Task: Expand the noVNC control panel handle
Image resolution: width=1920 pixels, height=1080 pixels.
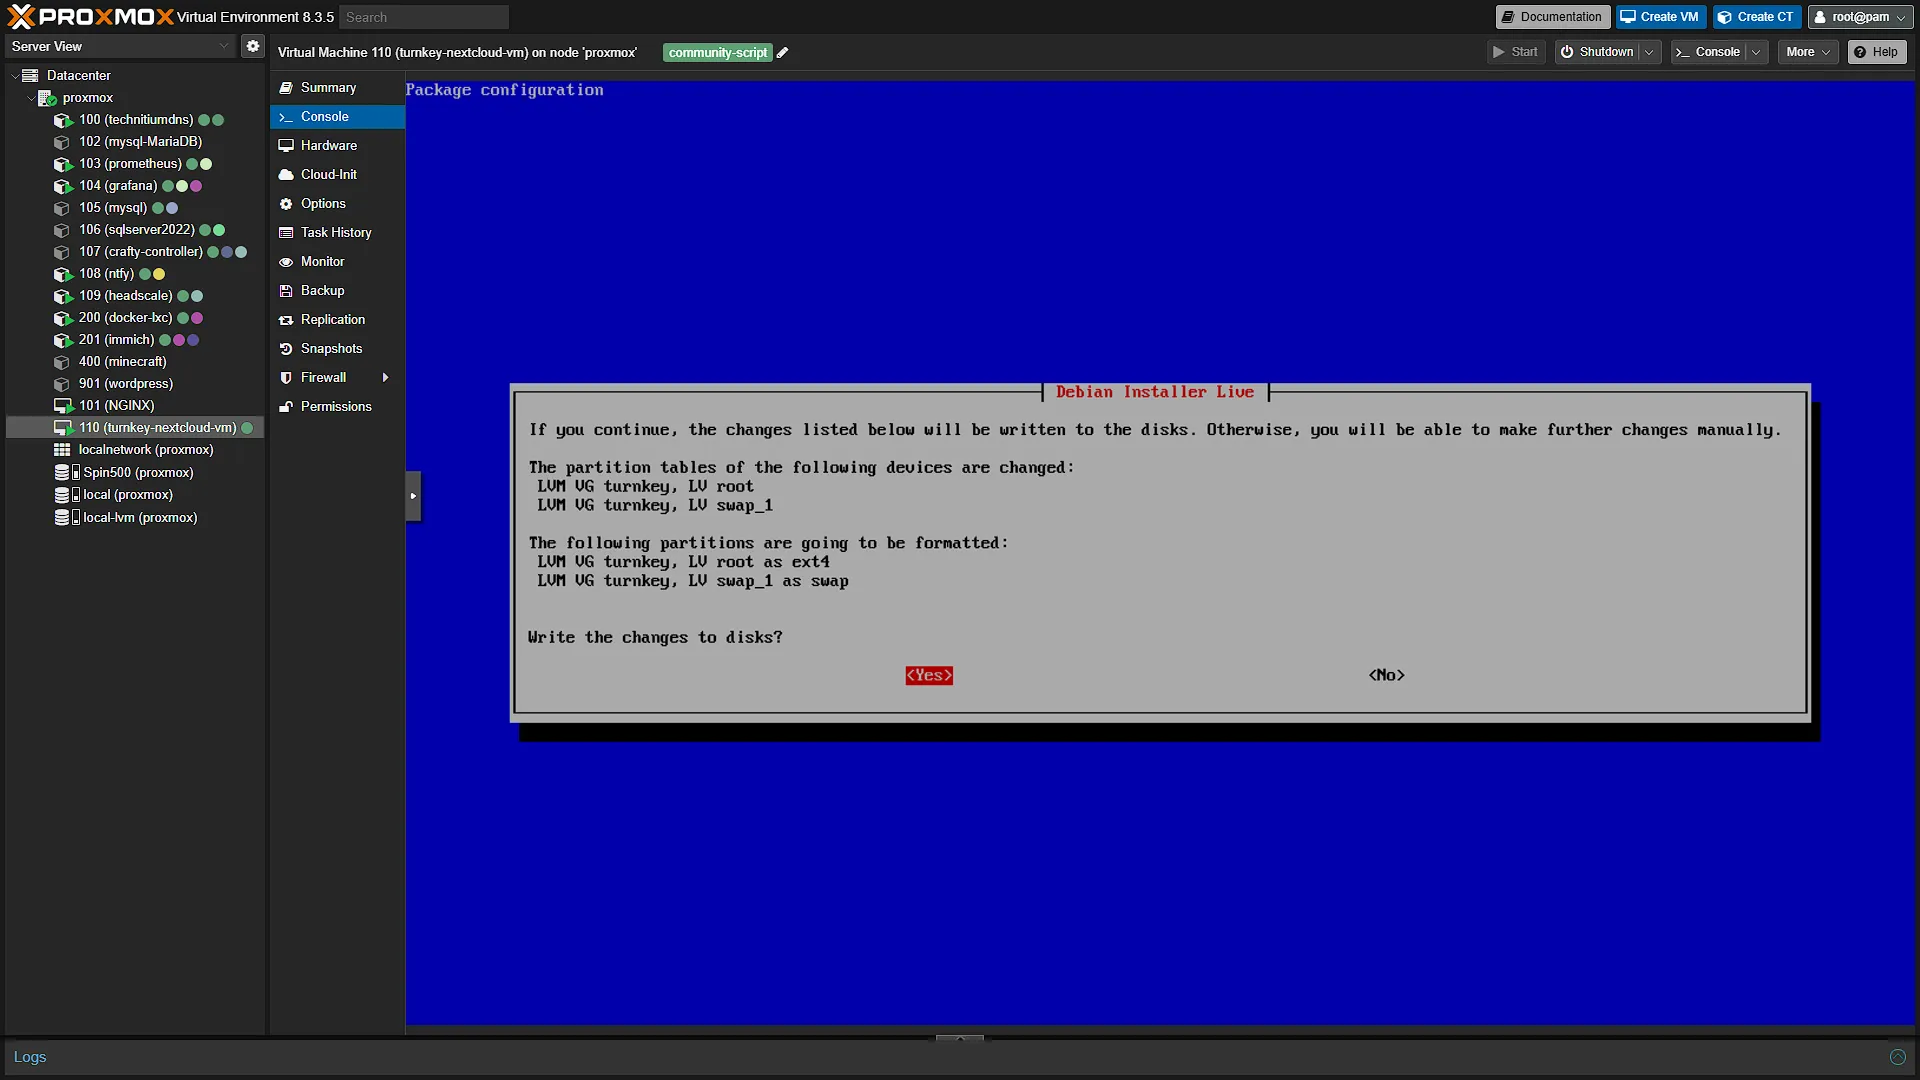Action: (413, 496)
